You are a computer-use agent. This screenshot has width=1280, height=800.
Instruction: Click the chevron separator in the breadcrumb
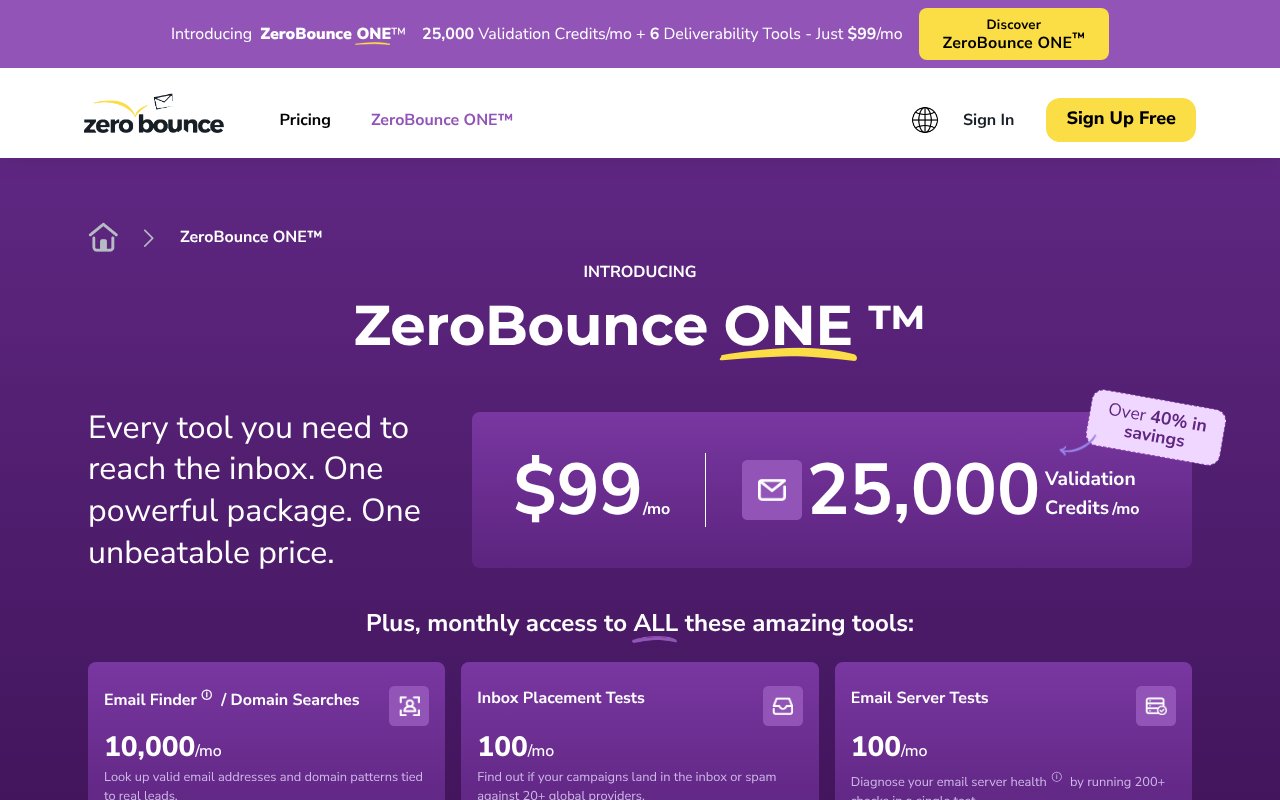pyautogui.click(x=148, y=238)
